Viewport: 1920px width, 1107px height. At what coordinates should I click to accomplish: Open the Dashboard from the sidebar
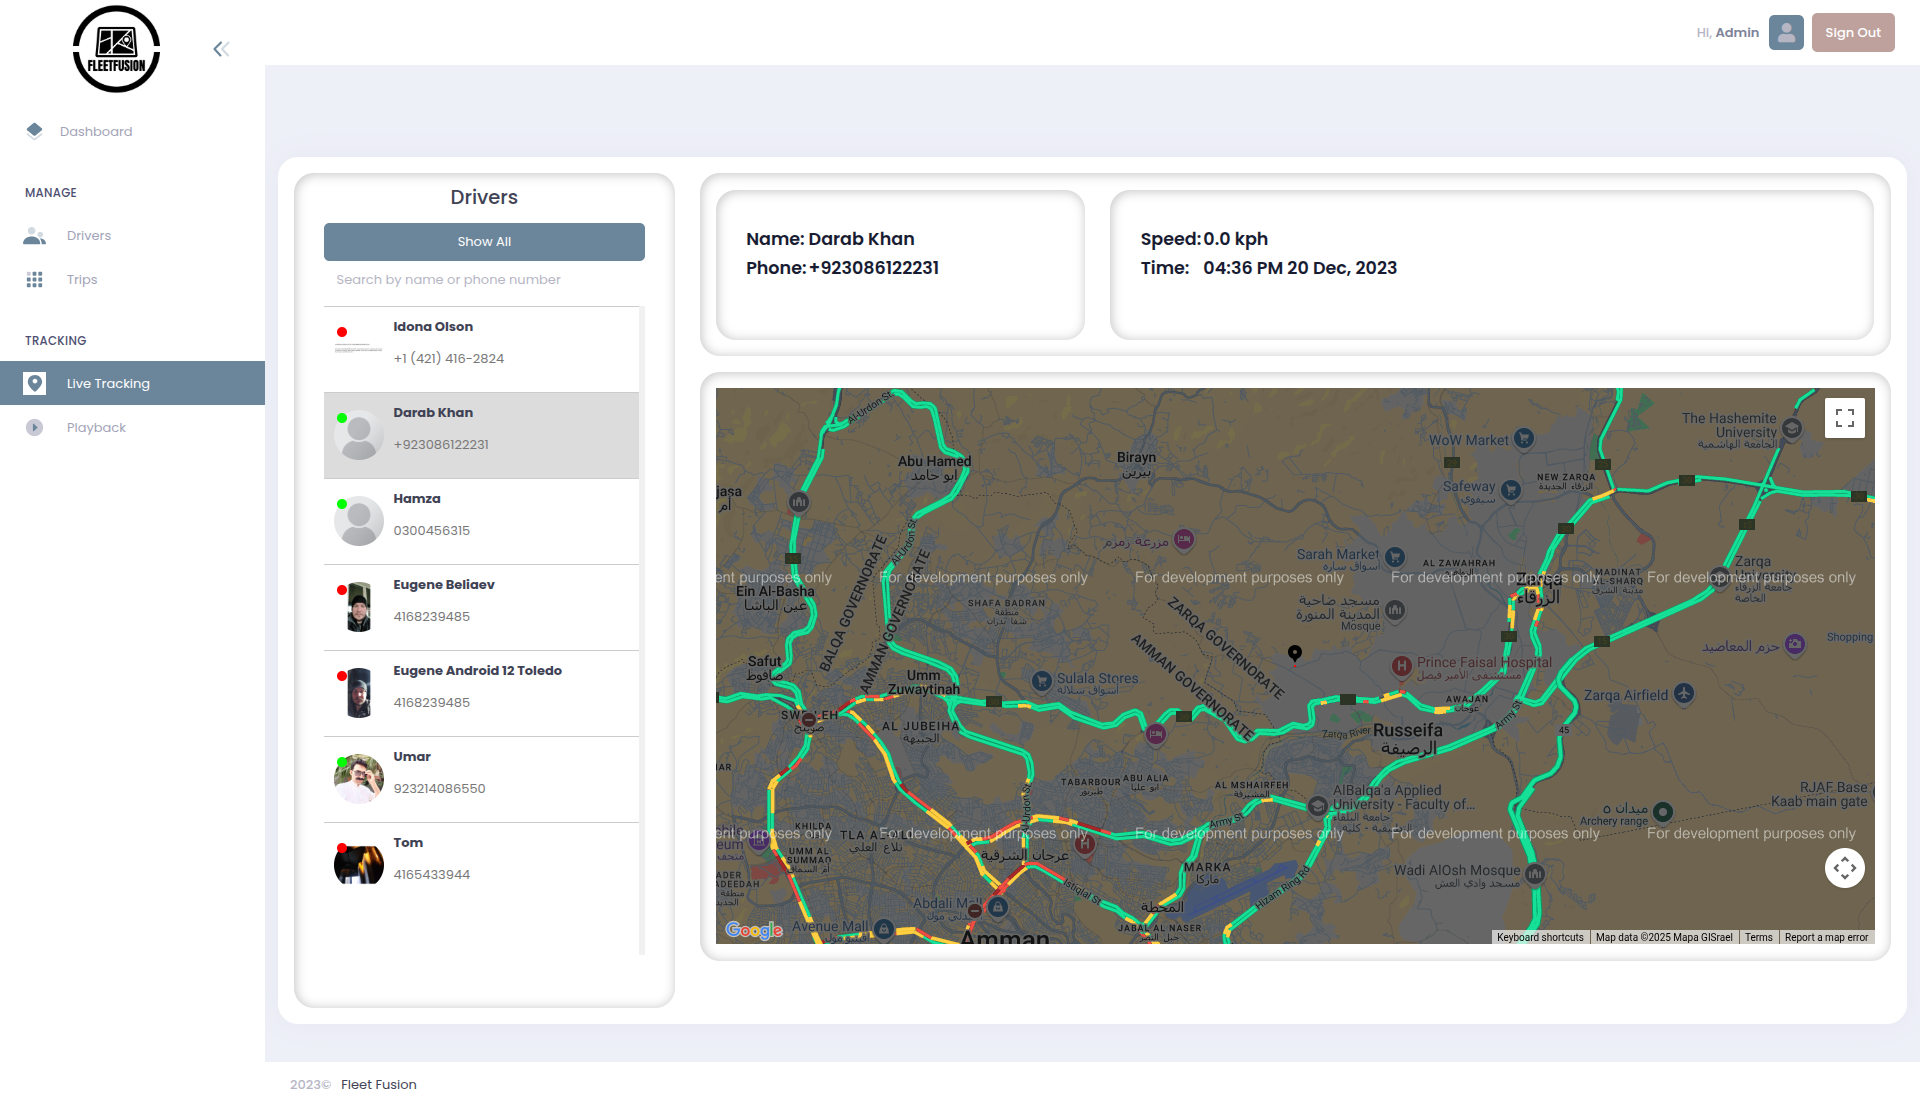[95, 131]
